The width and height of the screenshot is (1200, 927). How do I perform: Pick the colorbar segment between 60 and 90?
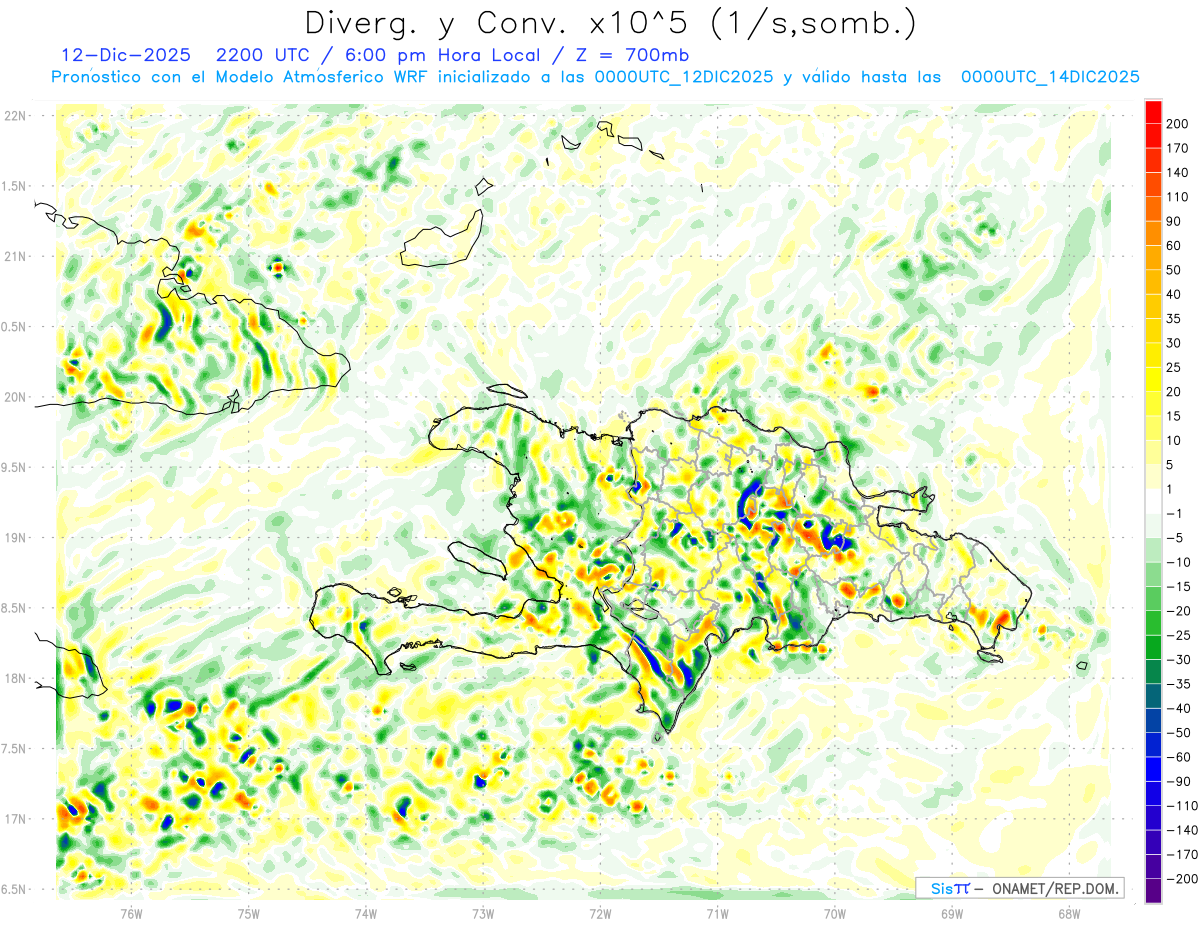pos(1153,234)
